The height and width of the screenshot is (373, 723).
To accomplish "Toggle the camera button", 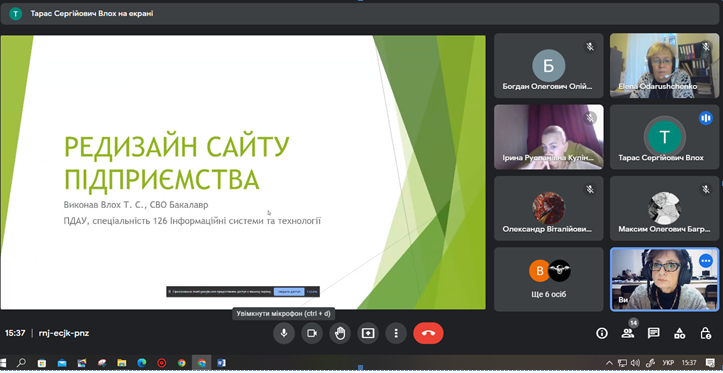I will [312, 333].
